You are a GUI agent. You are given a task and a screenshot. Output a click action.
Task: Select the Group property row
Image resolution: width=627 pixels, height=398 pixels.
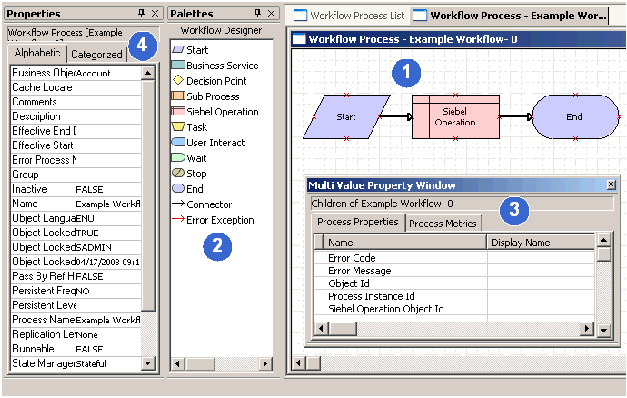tap(76, 174)
